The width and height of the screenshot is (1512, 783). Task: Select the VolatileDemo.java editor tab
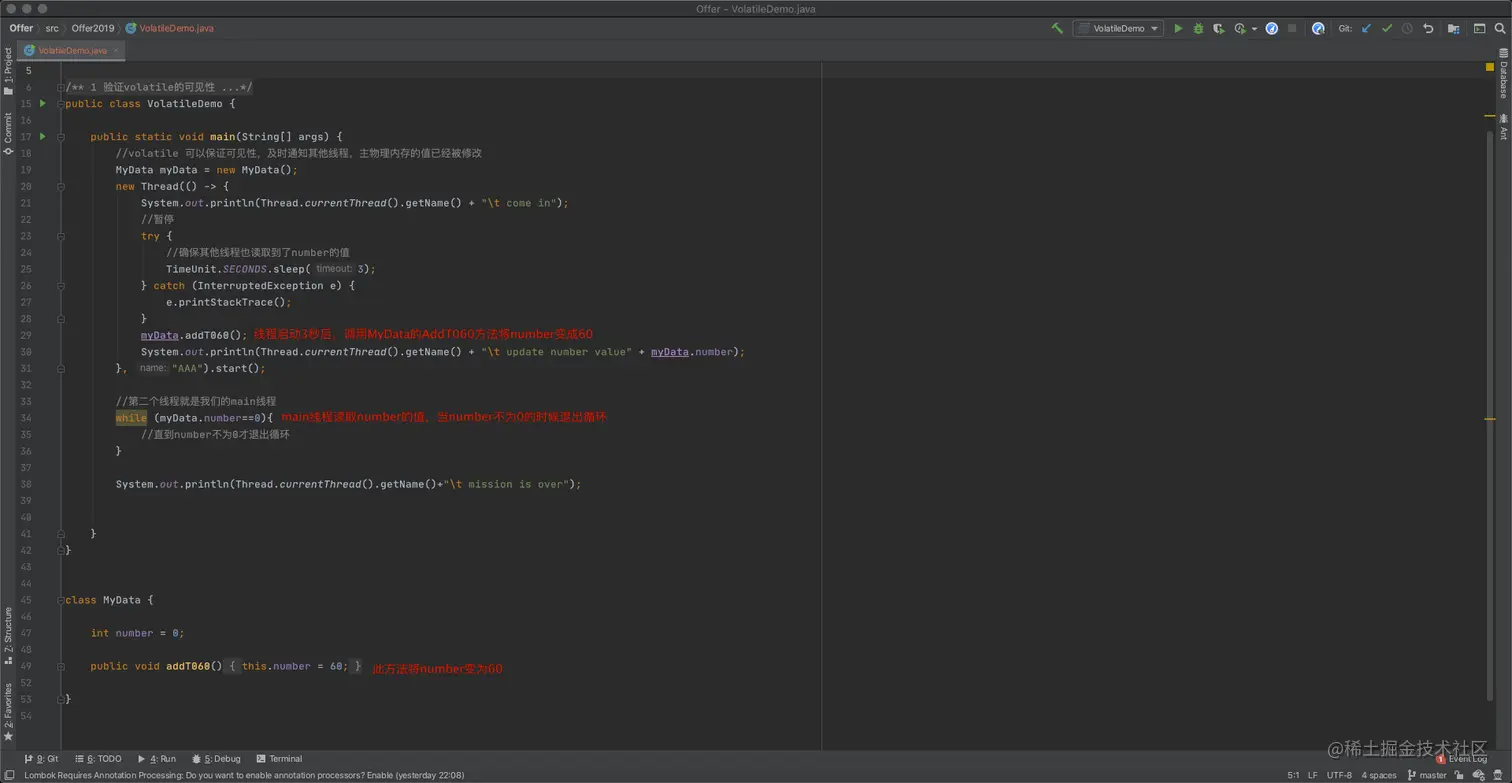point(72,49)
